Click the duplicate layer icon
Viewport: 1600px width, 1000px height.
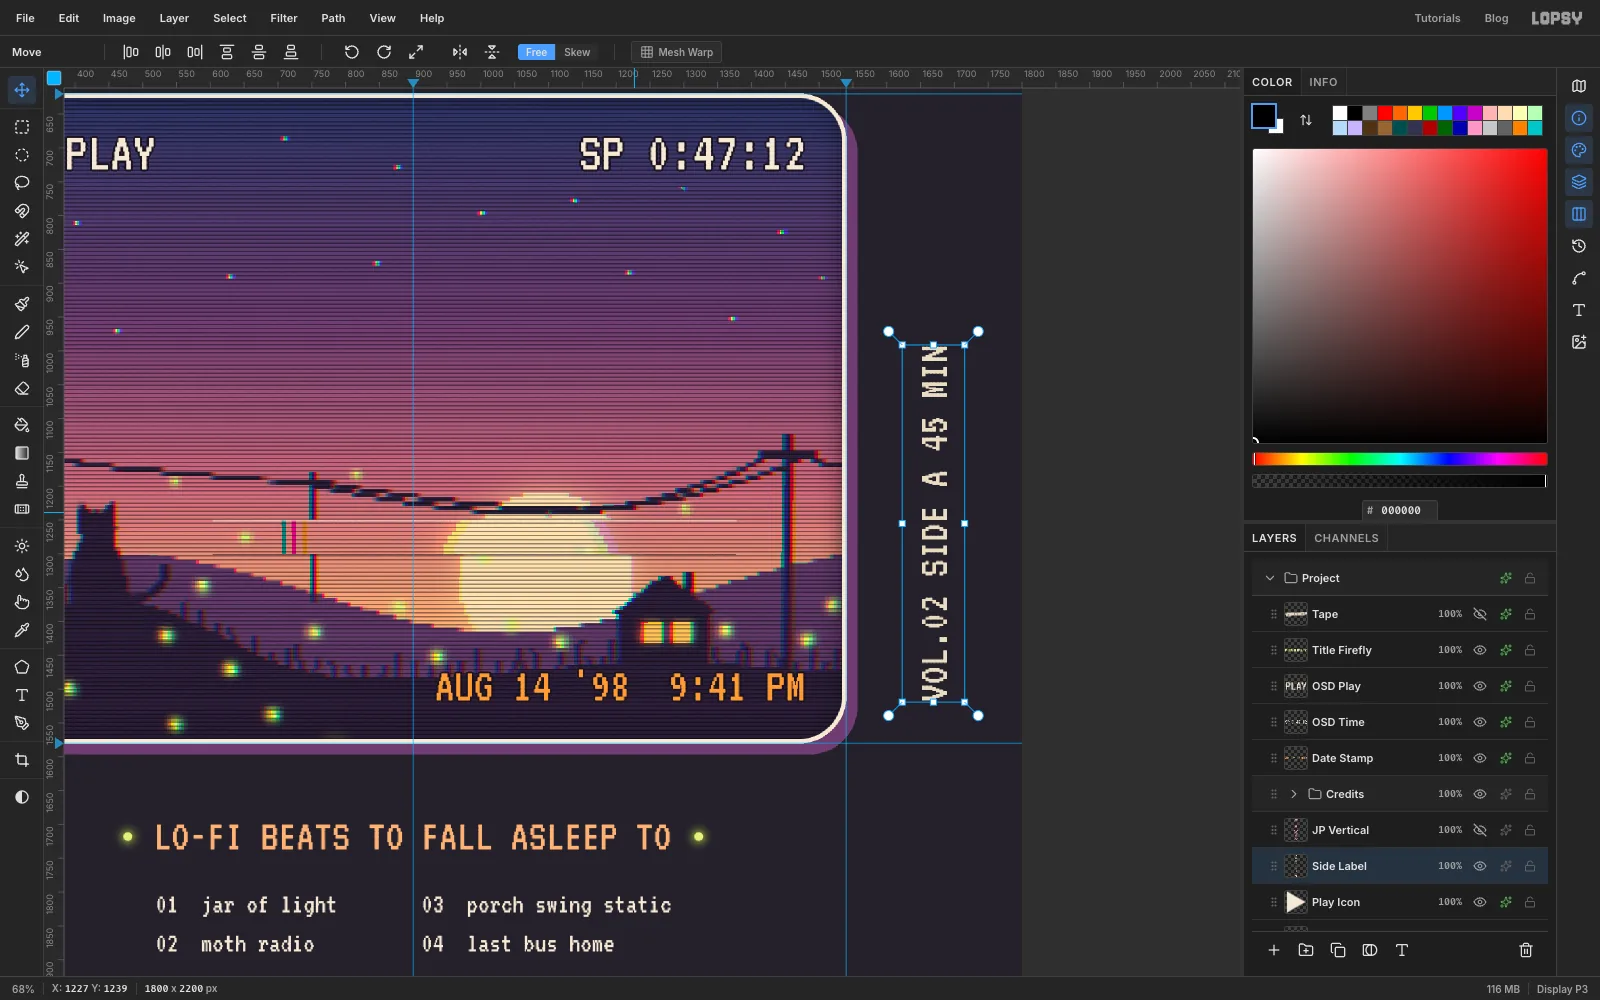(1338, 950)
